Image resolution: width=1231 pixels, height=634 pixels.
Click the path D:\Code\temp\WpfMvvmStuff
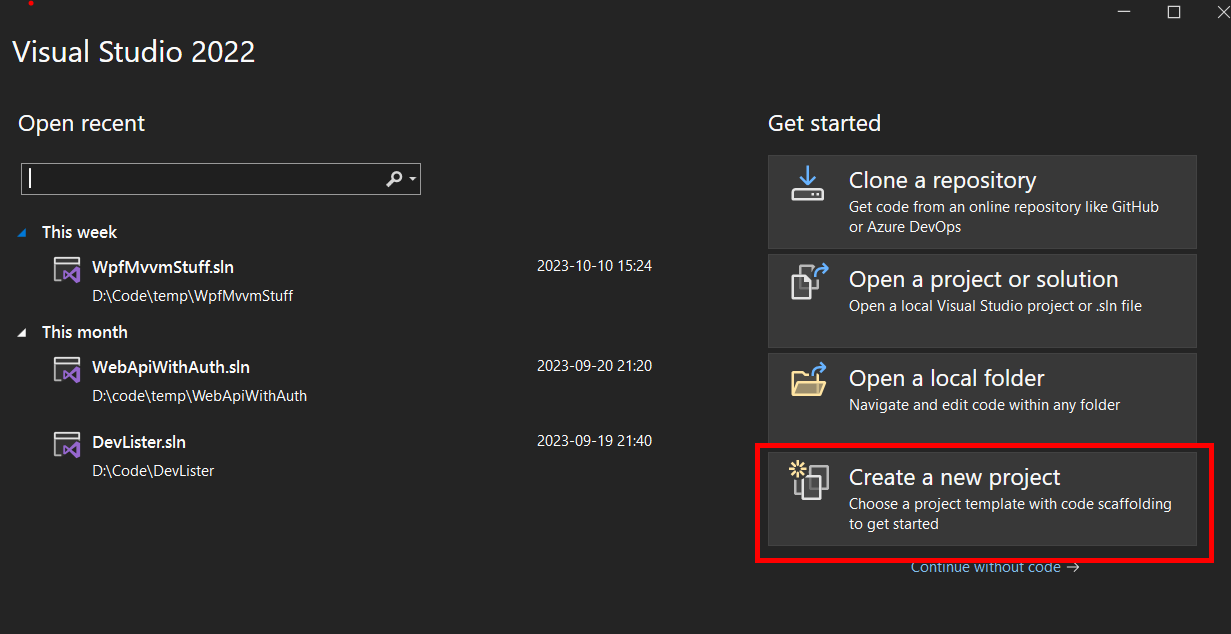(x=193, y=296)
